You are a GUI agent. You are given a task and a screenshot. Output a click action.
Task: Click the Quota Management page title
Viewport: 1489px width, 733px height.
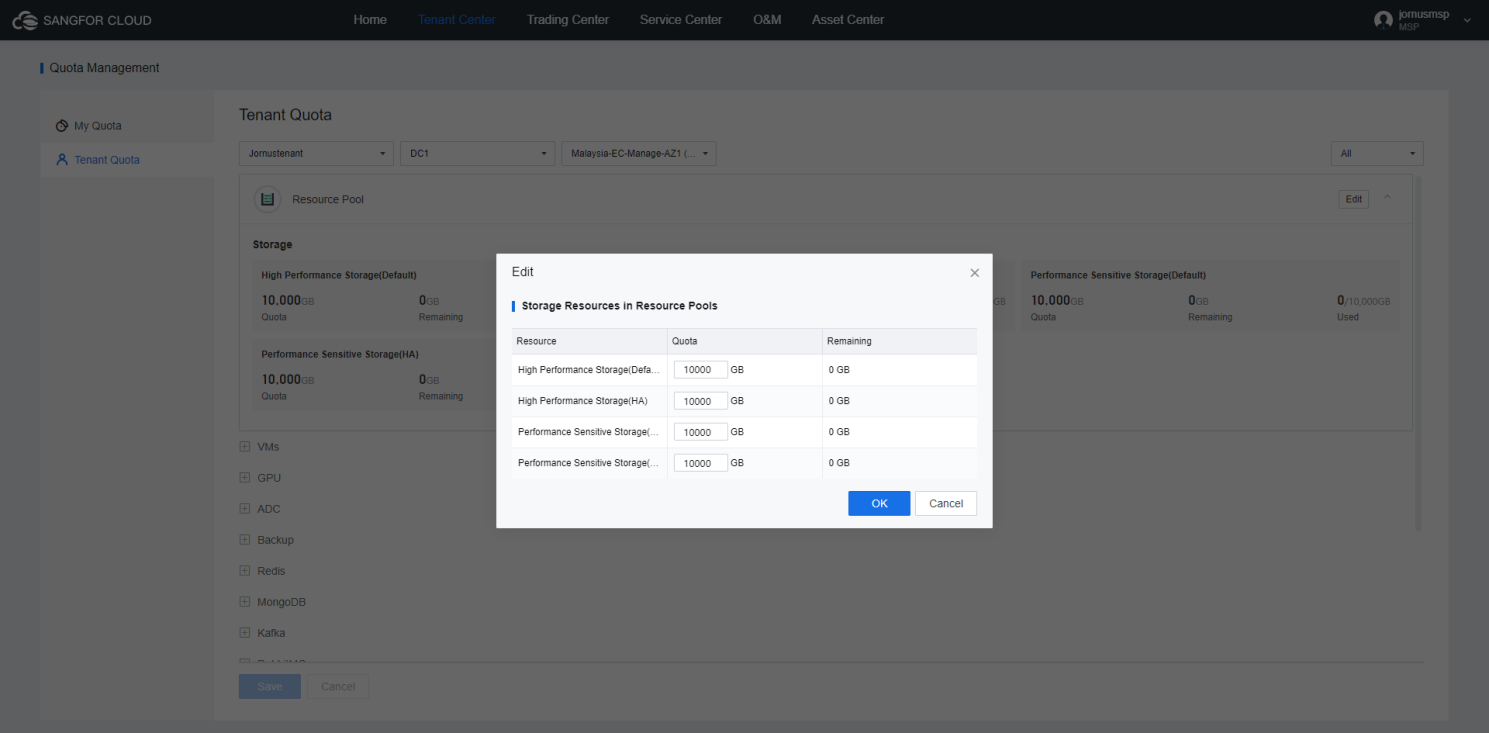104,68
